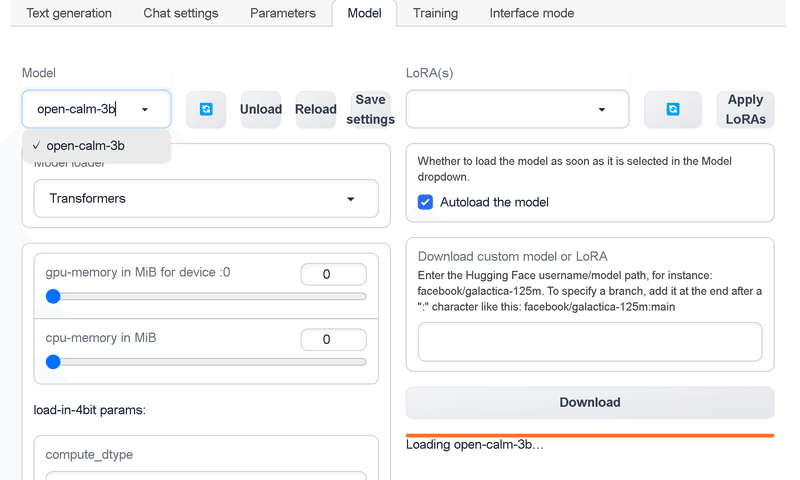Toggle Autoload the model checkbox
This screenshot has height=480, width=800.
tap(426, 202)
